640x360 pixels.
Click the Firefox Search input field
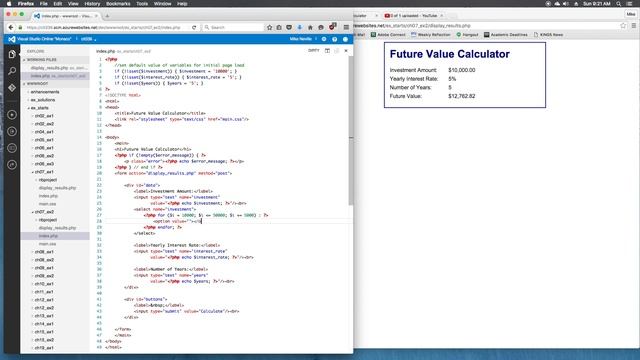(233, 27)
